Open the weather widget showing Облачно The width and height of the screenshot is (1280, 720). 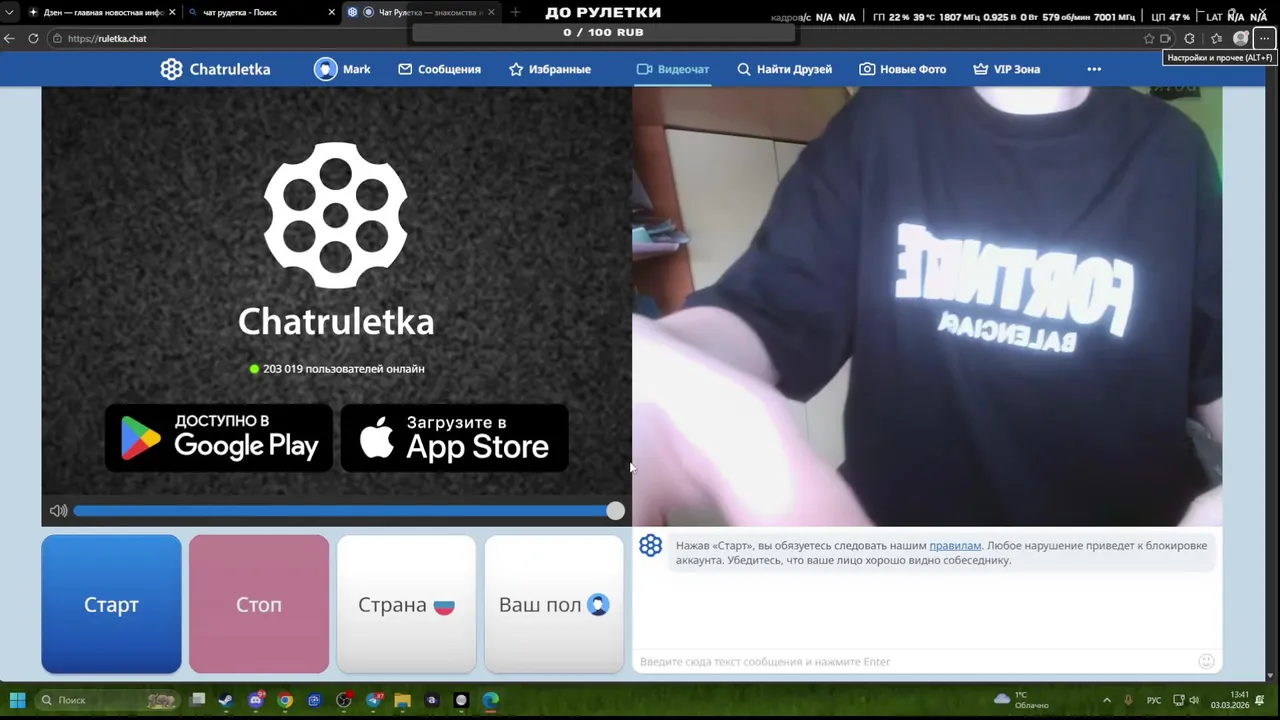click(x=1021, y=700)
